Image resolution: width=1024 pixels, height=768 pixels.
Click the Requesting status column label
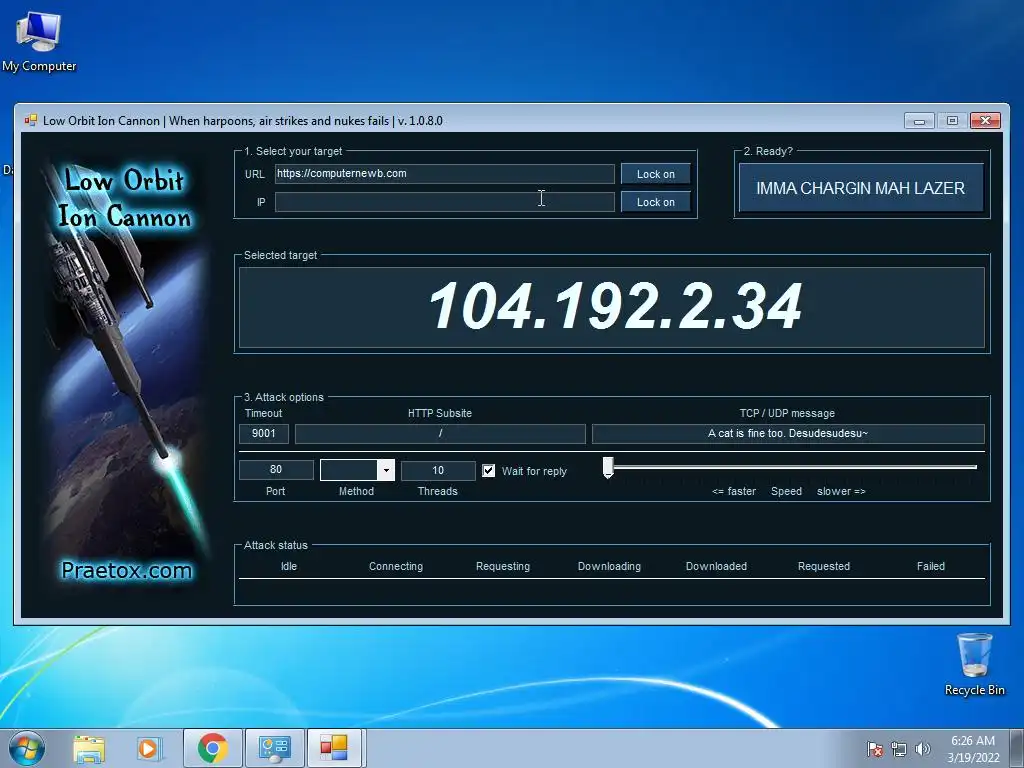503,566
